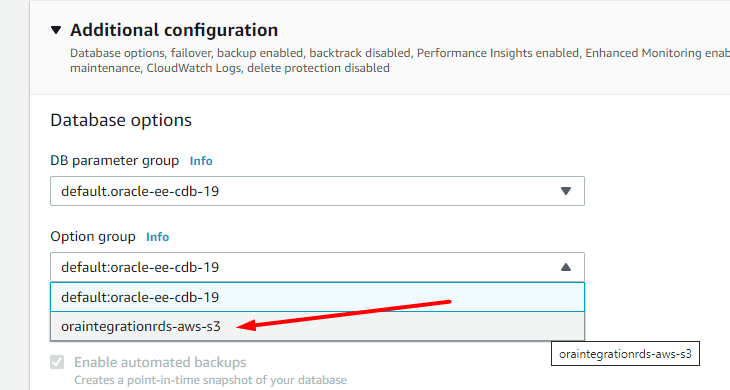The width and height of the screenshot is (730, 390).
Task: Click the oraintegrationrds-aws-s3 tooltip box
Action: click(x=625, y=354)
